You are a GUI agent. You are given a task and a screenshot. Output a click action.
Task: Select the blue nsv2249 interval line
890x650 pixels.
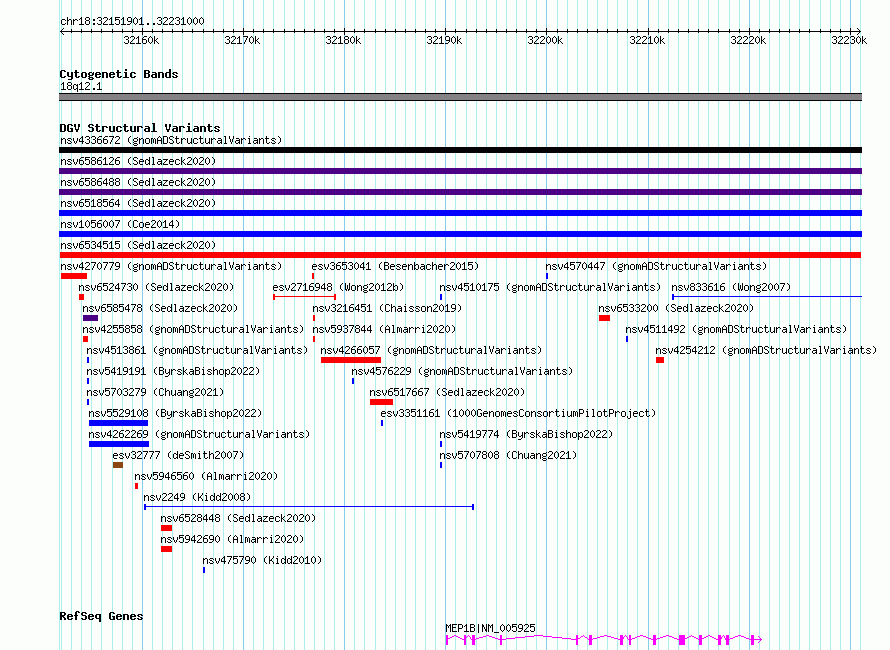[x=309, y=507]
